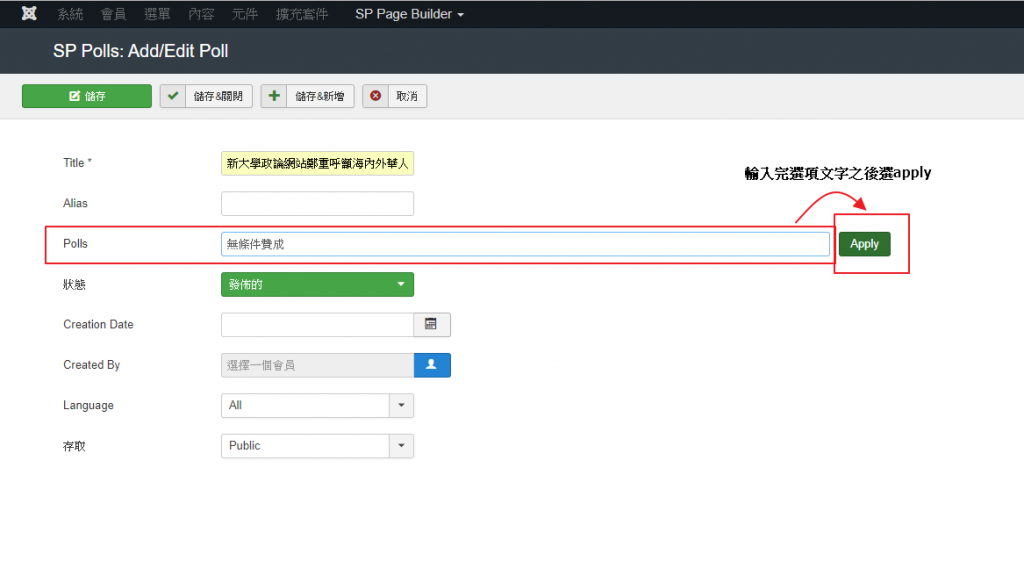
Task: Click the green 儲存 save button
Action: (x=87, y=96)
